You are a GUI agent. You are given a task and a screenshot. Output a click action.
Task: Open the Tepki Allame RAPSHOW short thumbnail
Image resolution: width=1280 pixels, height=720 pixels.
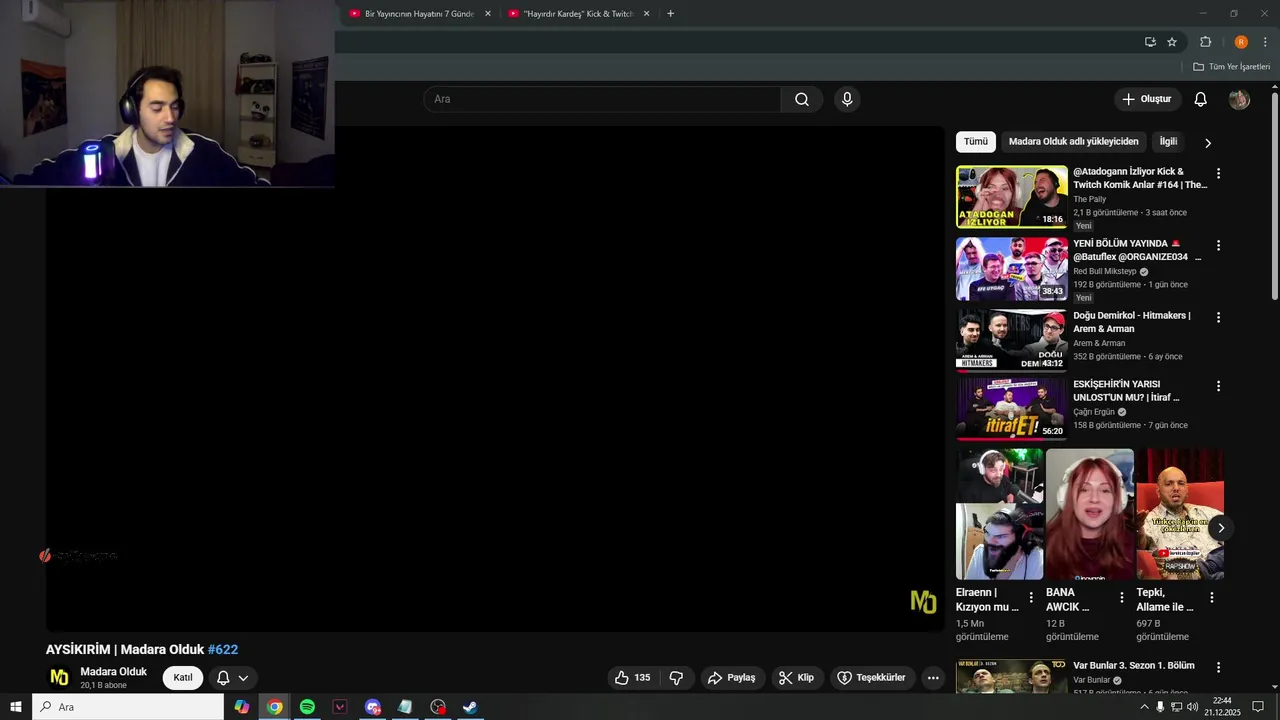point(1180,514)
